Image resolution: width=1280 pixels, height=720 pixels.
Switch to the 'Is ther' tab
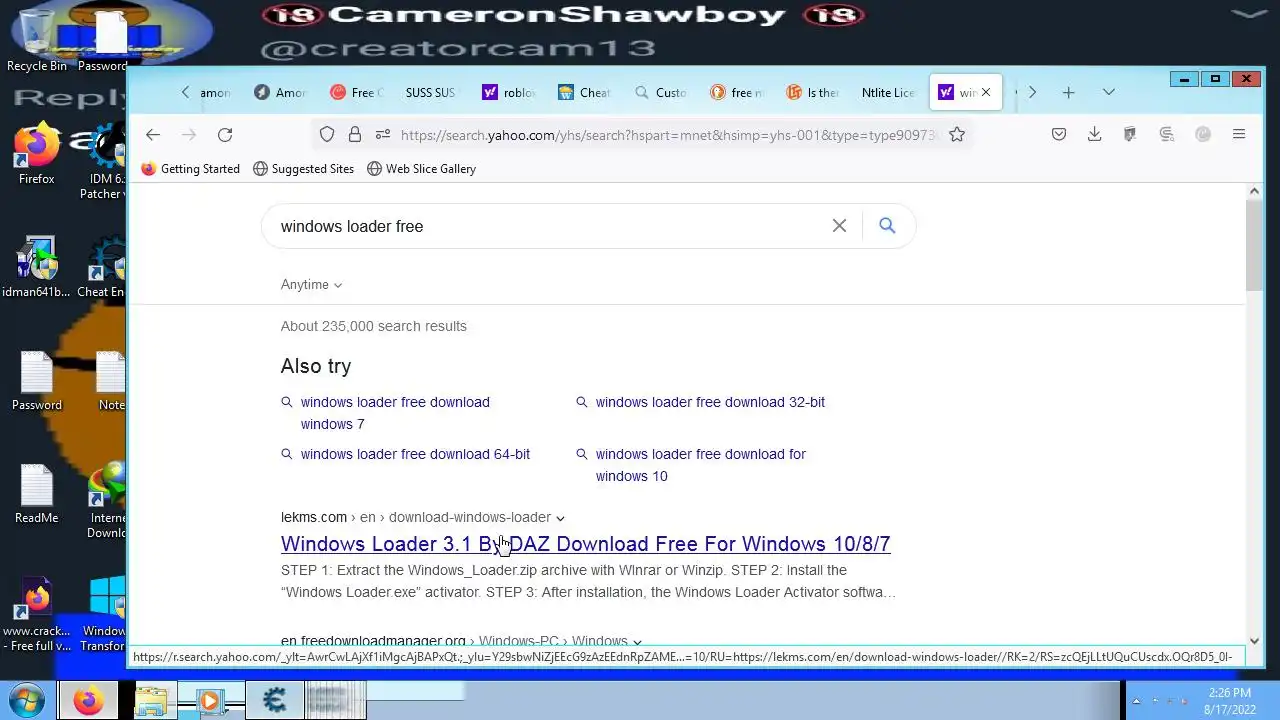813,93
